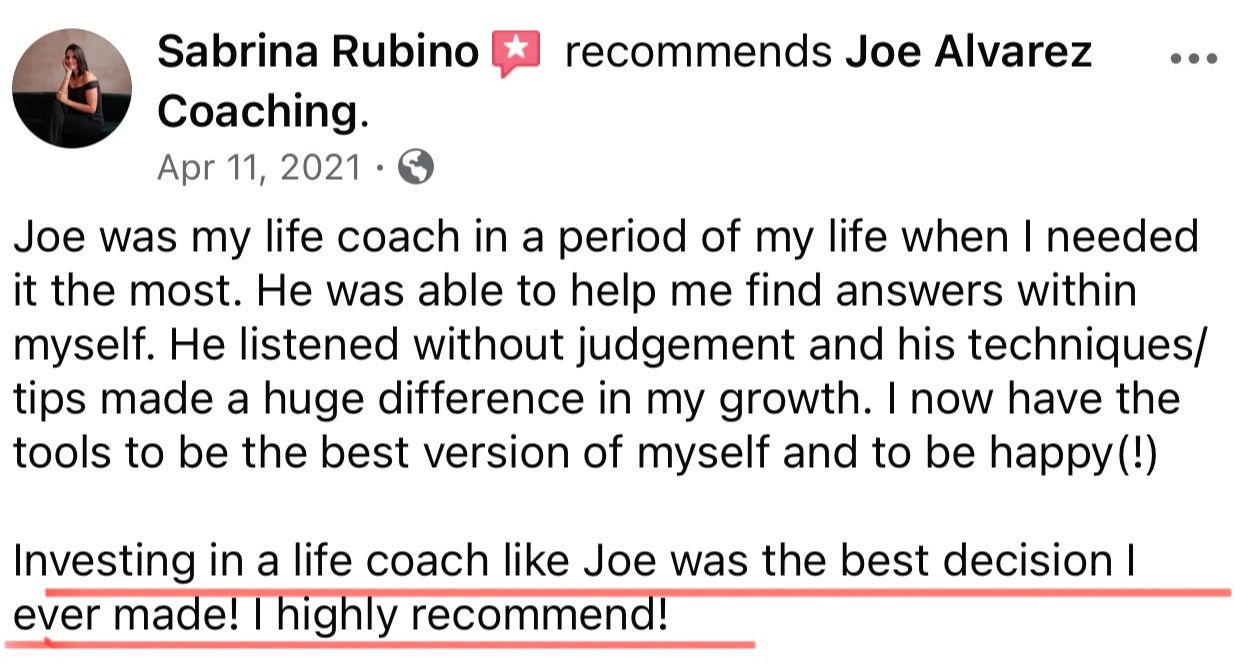1260x666 pixels.
Task: Click the line starting it the most
Action: point(575,292)
